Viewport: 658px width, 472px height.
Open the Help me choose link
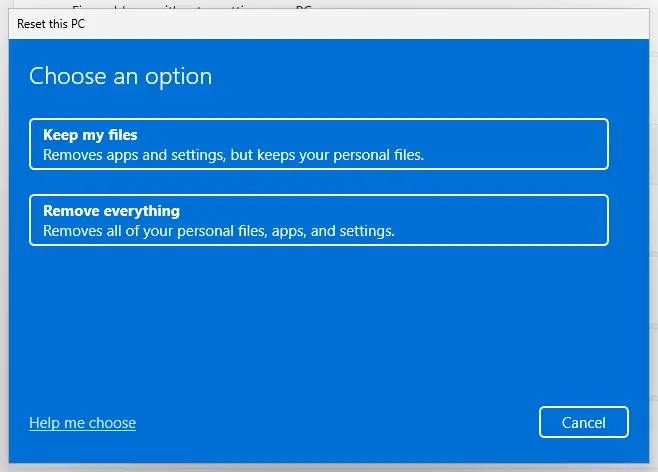pyautogui.click(x=82, y=422)
